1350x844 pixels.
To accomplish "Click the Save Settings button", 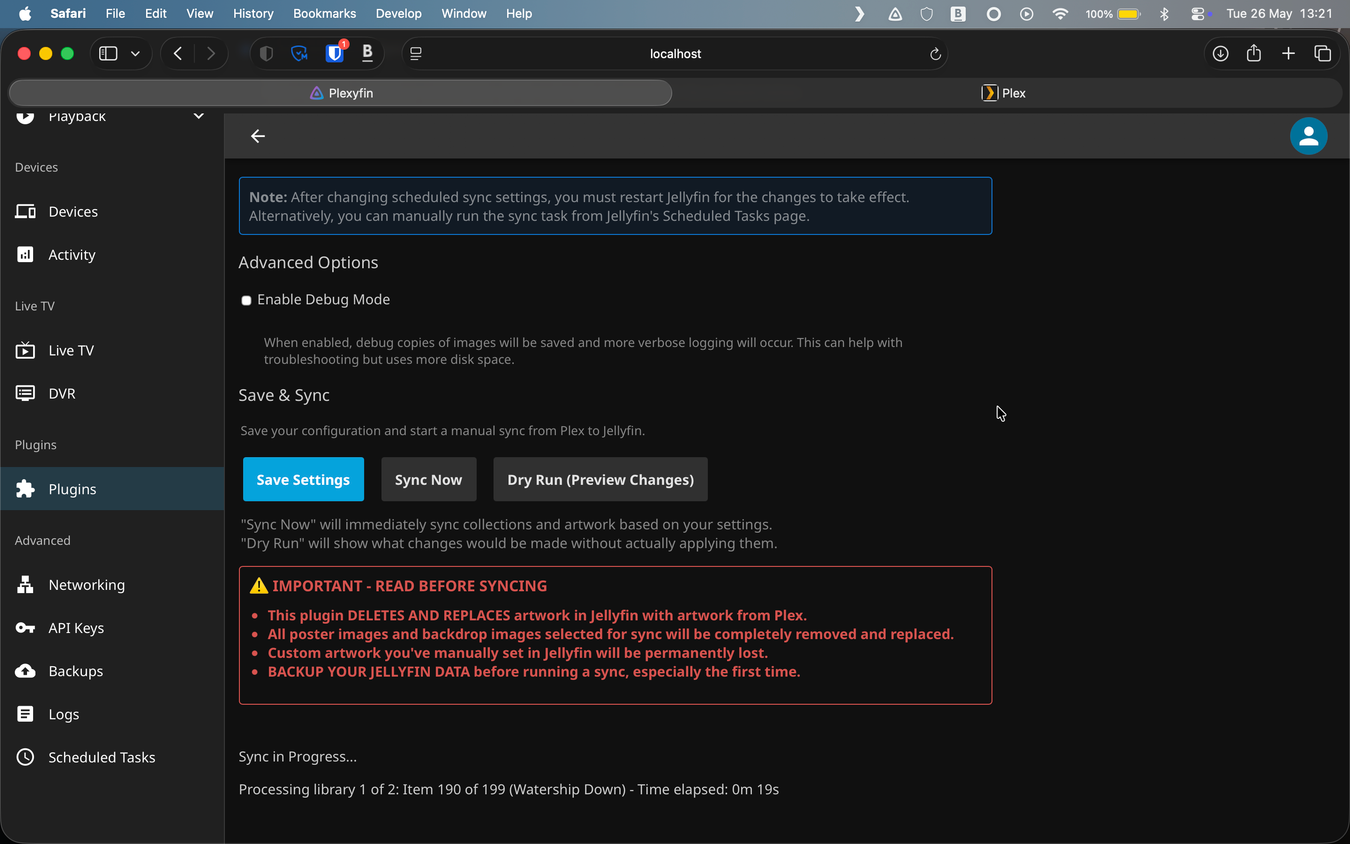I will [x=303, y=480].
